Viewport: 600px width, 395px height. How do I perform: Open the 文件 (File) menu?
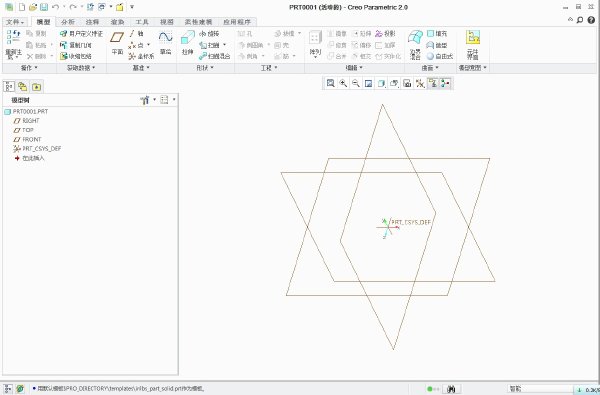(15, 22)
